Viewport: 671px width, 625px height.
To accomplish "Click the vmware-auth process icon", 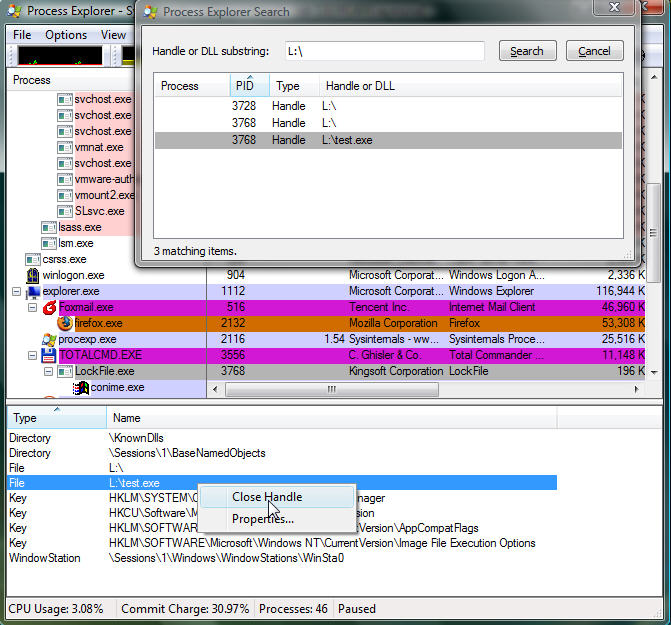I will tap(65, 179).
